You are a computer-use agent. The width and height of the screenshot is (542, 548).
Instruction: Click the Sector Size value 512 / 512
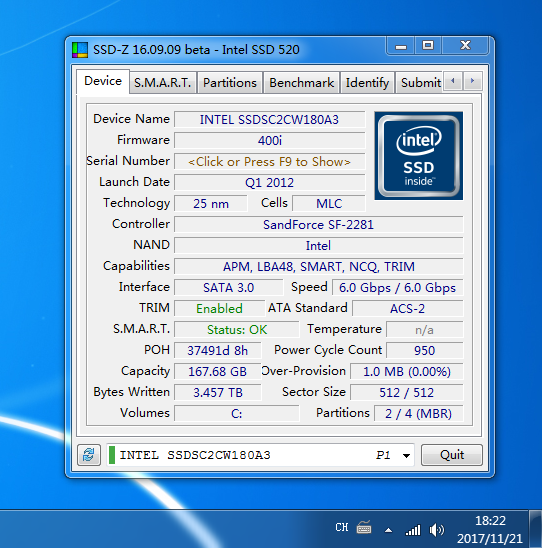(x=407, y=392)
